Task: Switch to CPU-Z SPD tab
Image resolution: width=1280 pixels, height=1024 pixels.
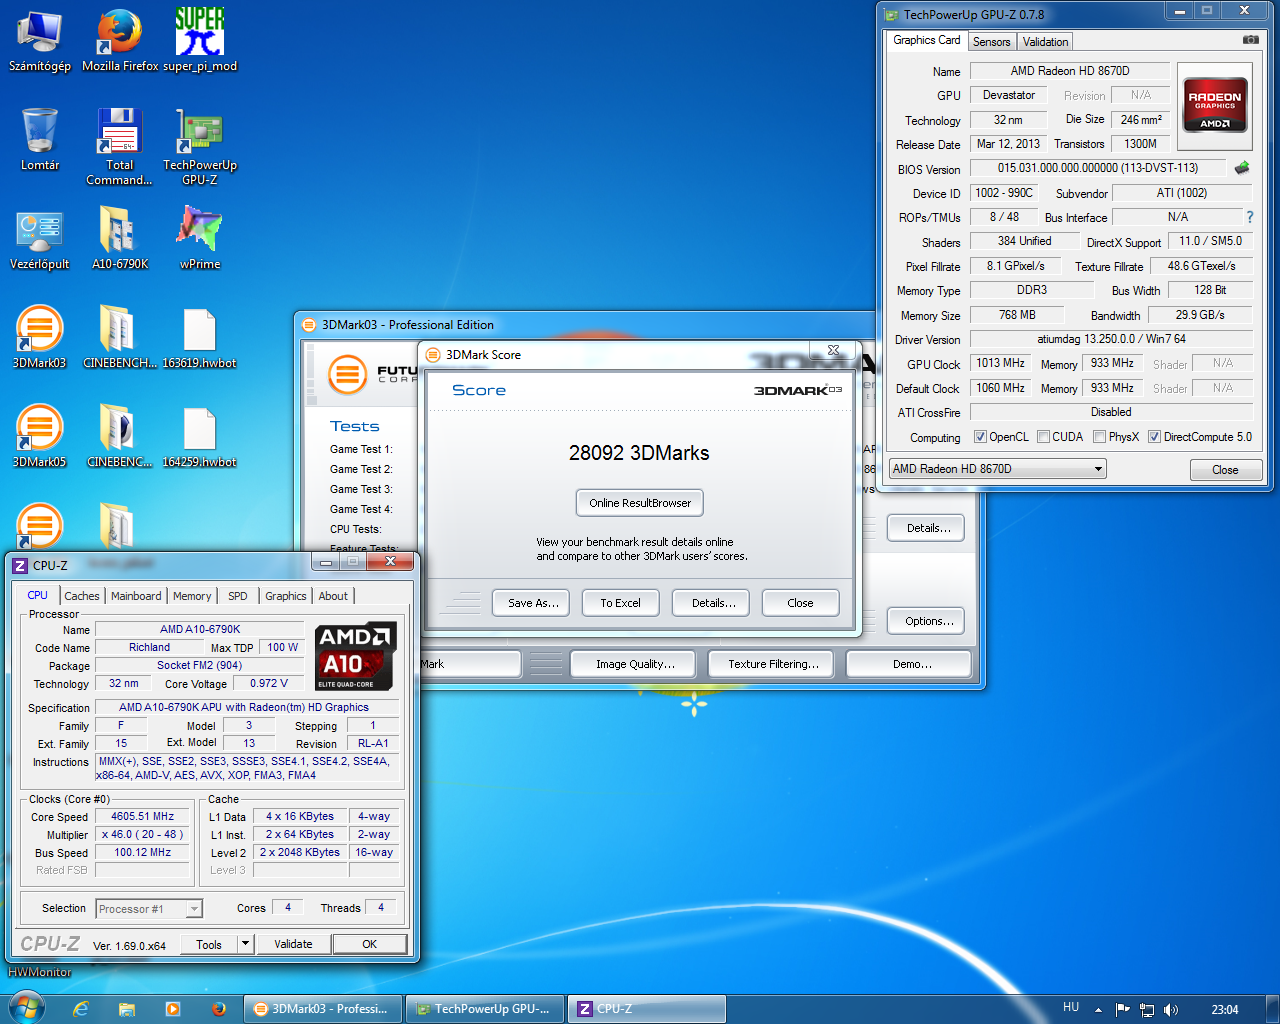Action: point(237,596)
